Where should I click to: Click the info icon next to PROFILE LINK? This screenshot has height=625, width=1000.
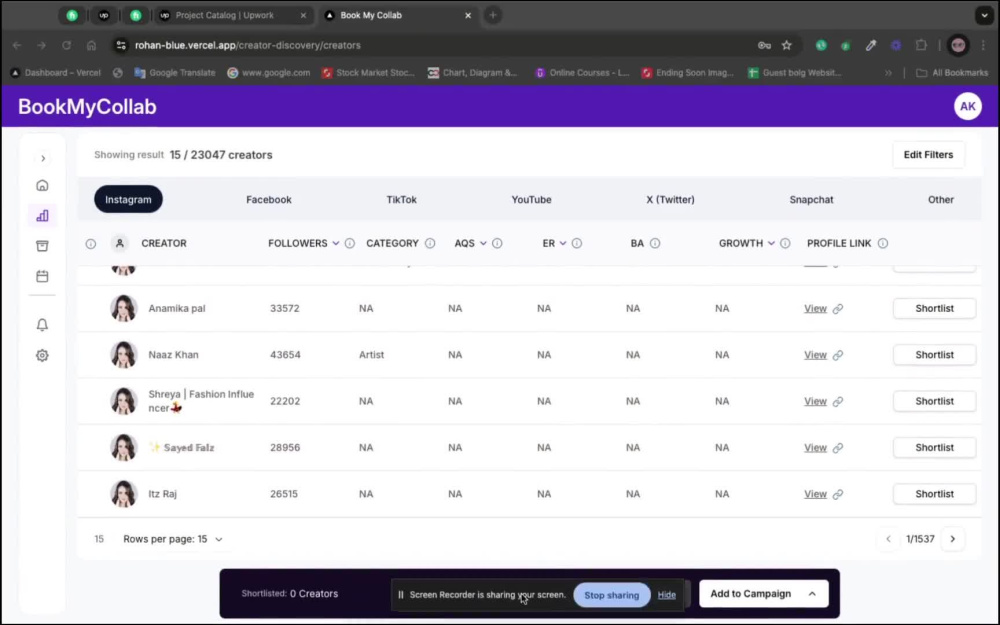click(x=883, y=243)
